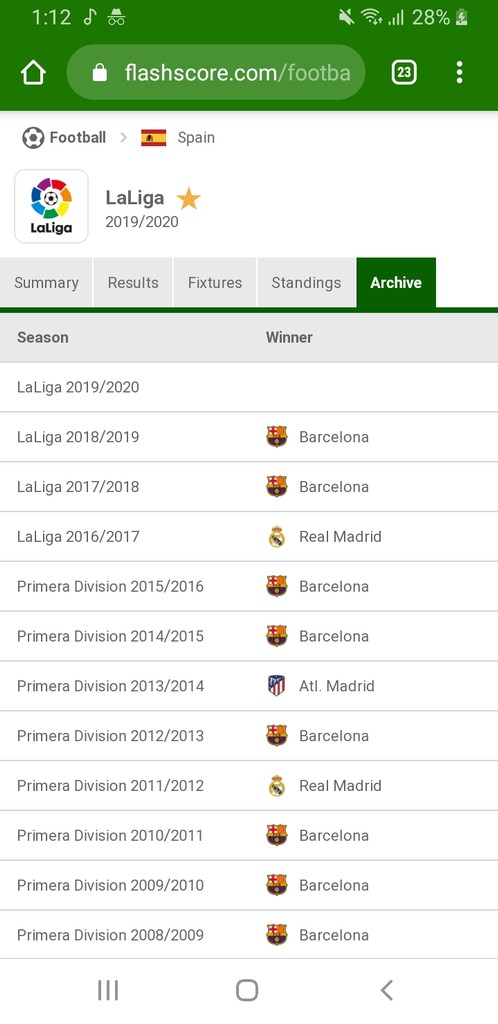Tap the Android recent apps button

[x=108, y=990]
